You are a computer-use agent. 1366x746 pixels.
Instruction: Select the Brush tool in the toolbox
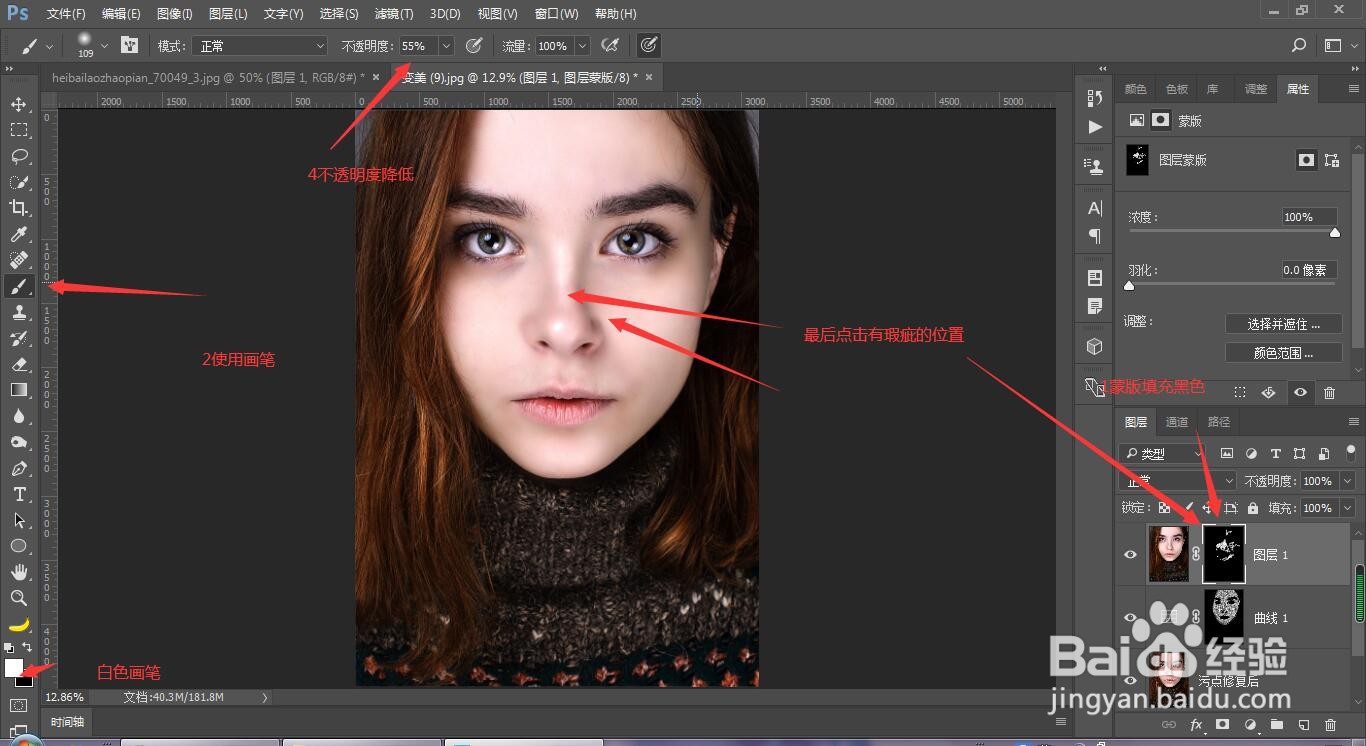coord(19,286)
